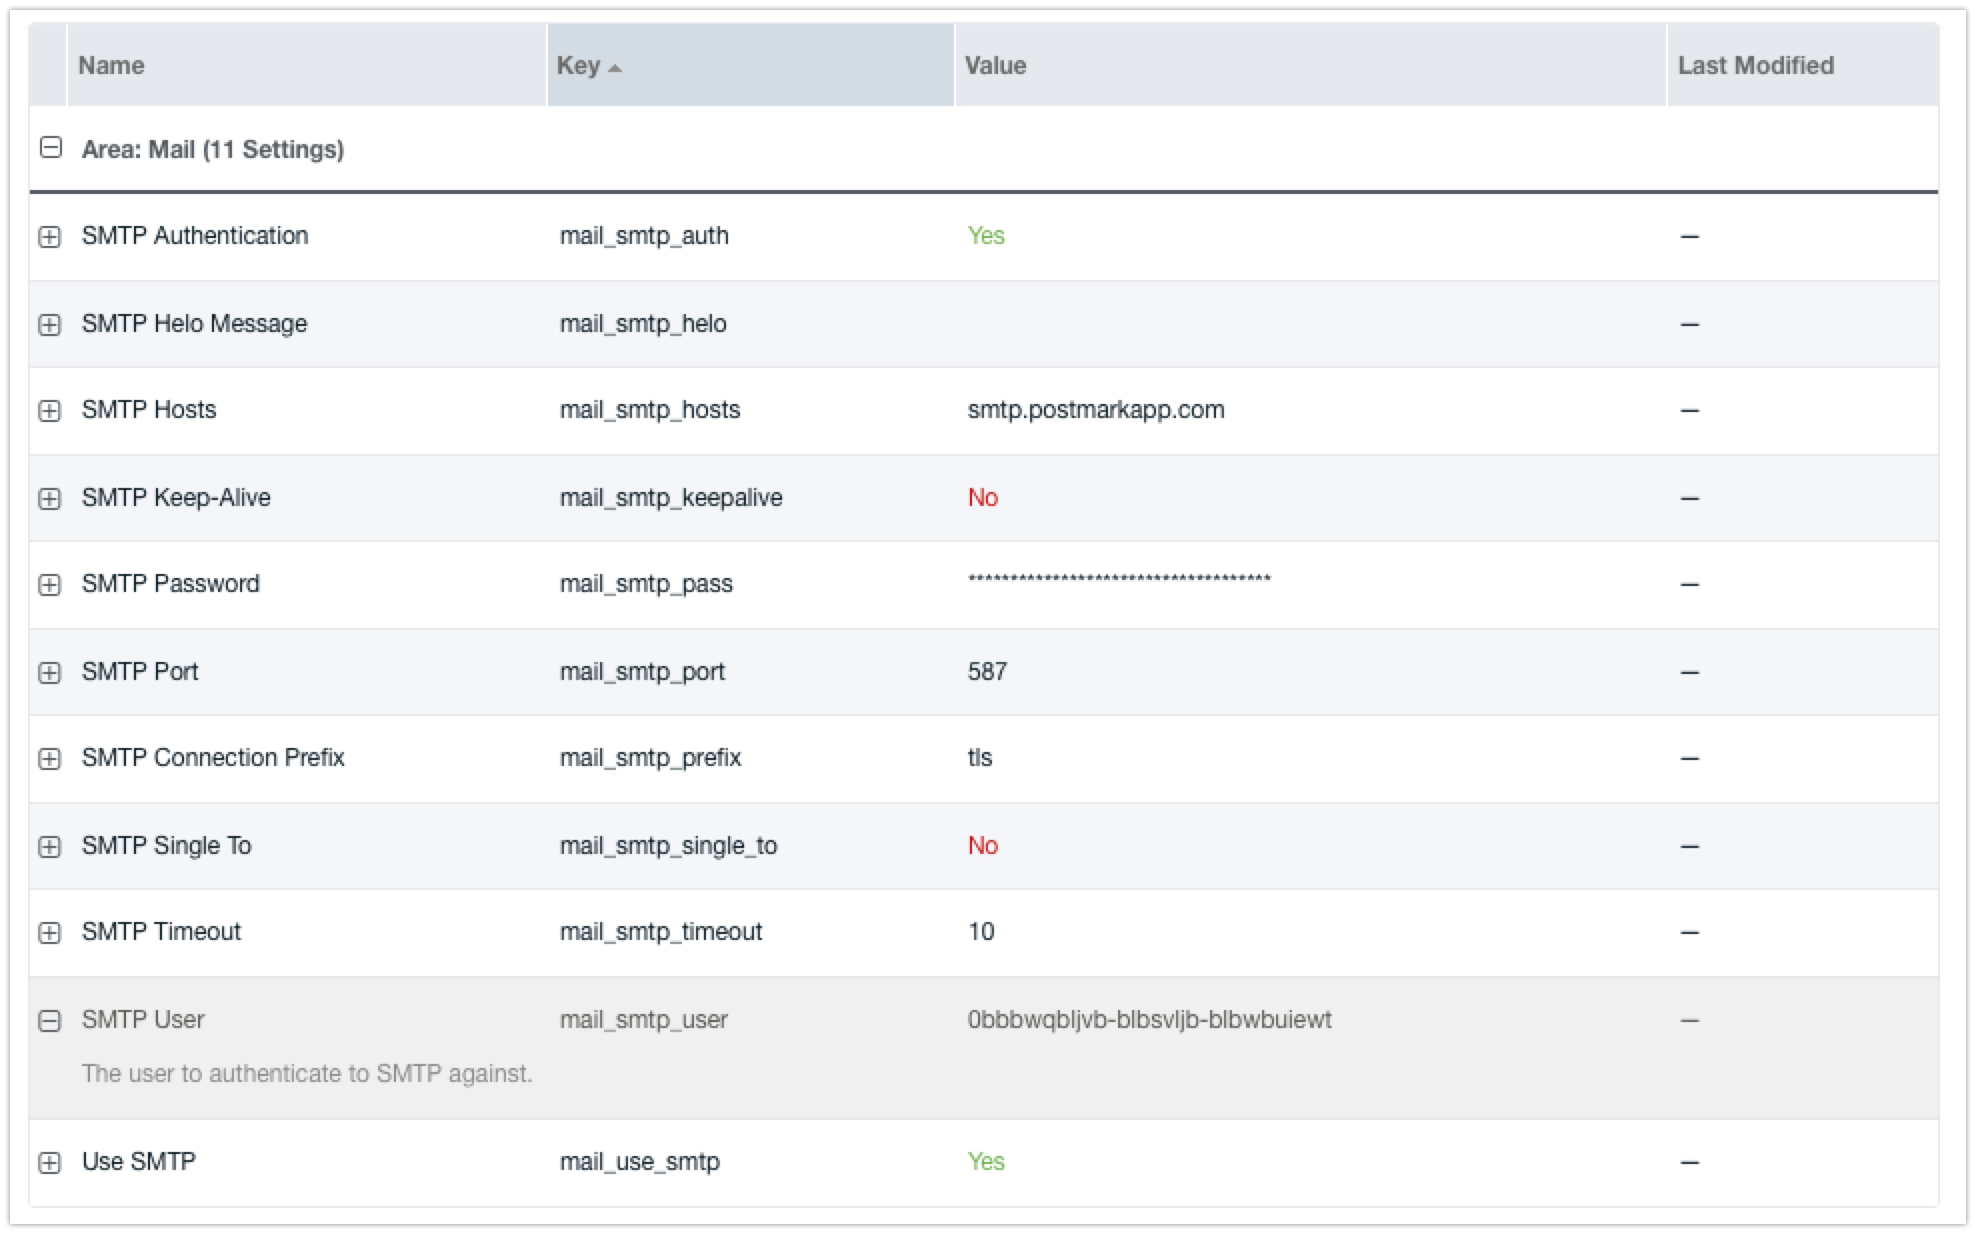
Task: Click the mail_smtp_hosts key
Action: point(650,410)
